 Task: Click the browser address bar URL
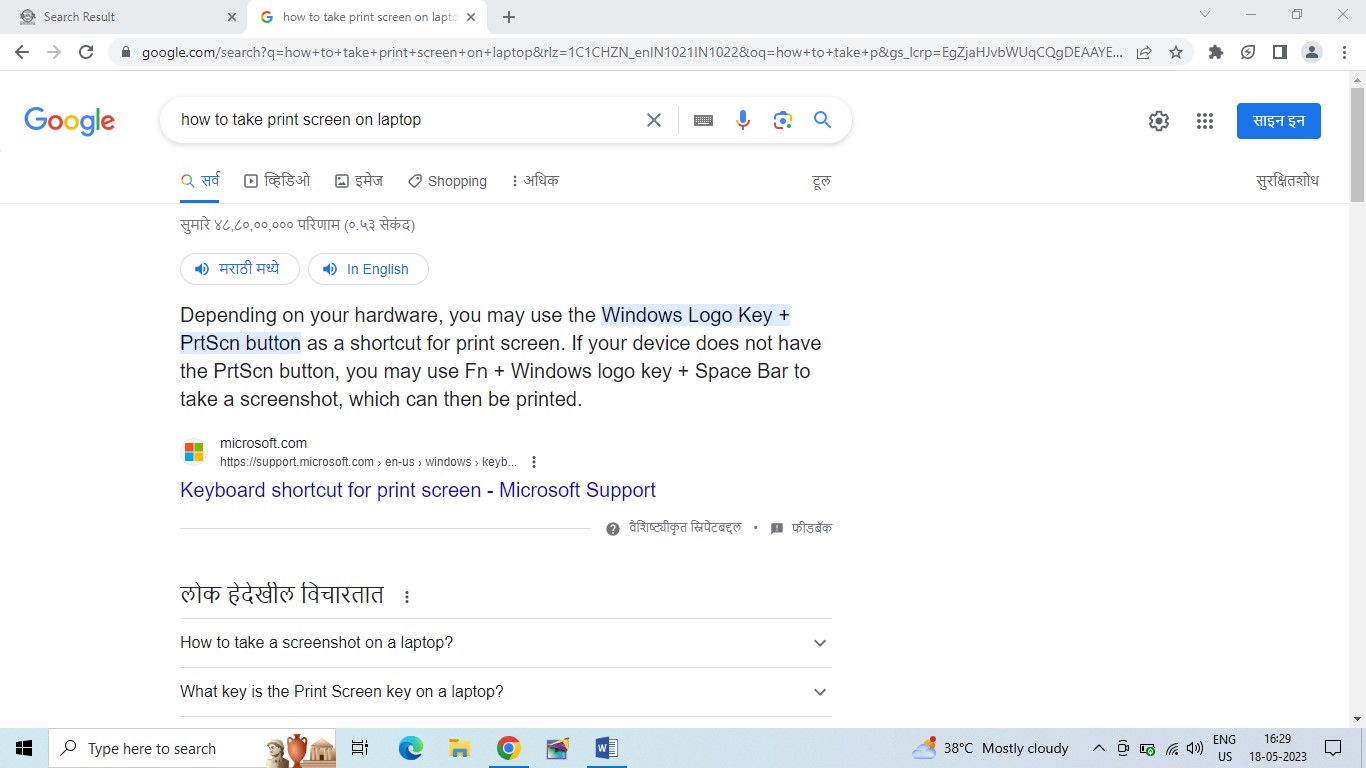click(632, 52)
